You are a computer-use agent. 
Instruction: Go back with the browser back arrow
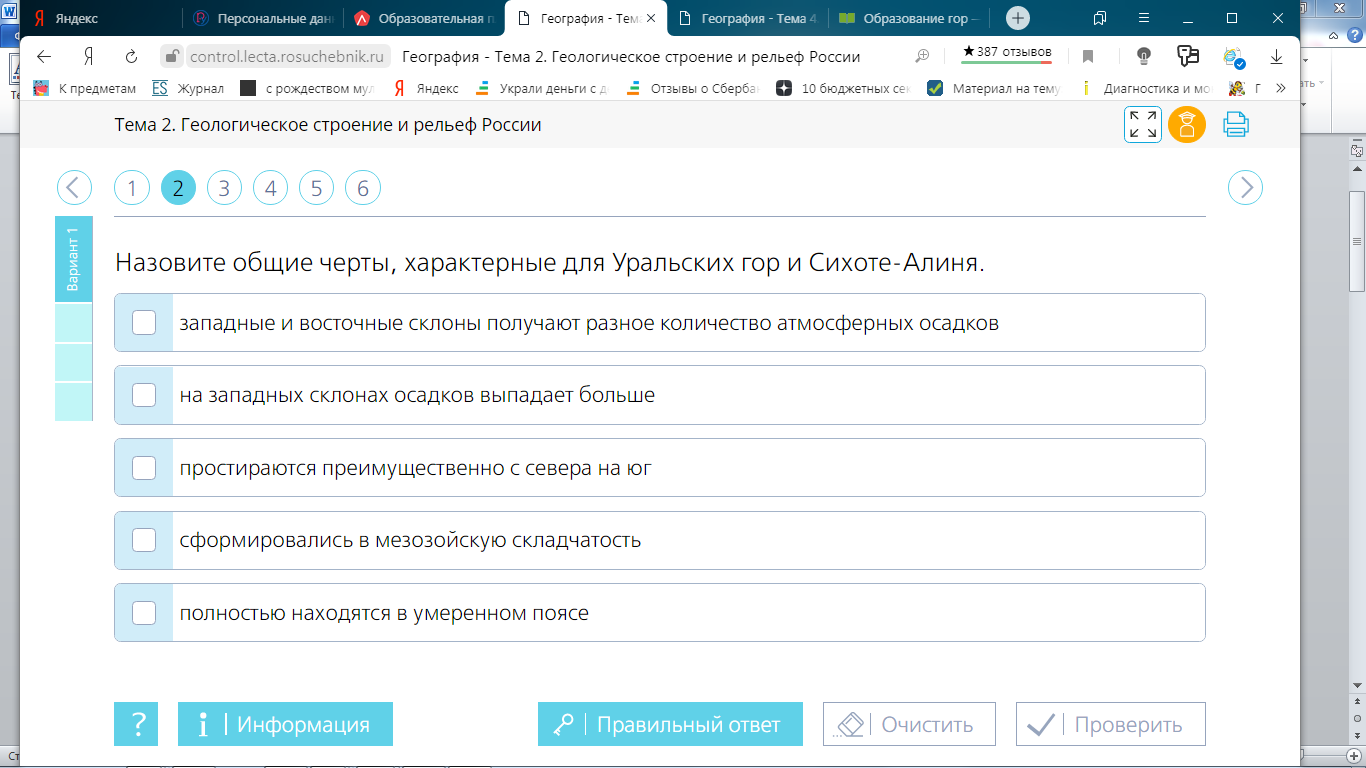click(44, 57)
